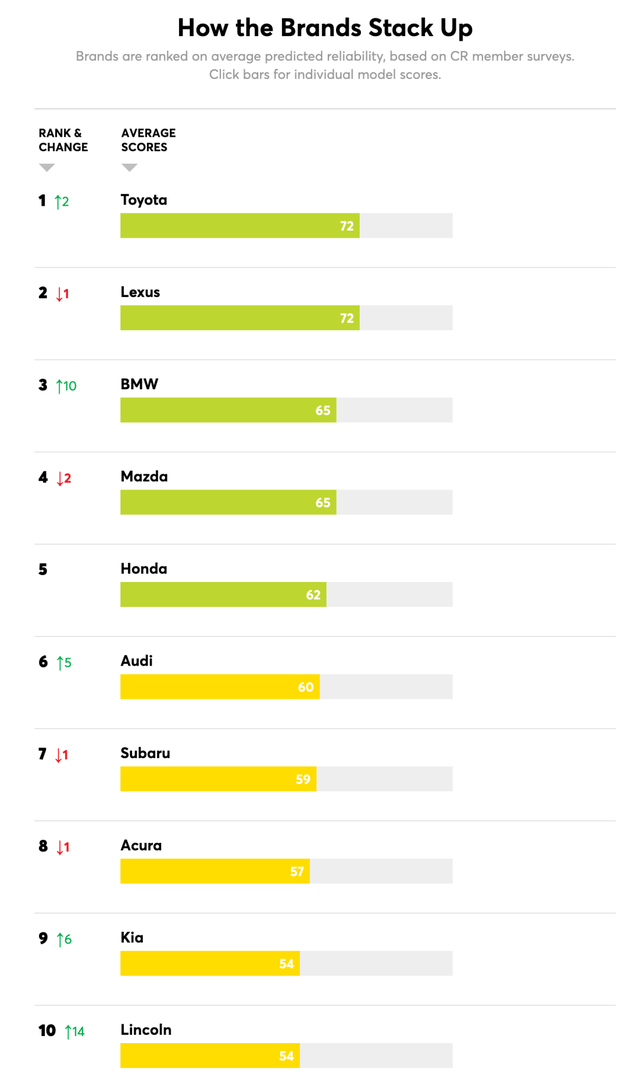The image size is (640, 1090).
Task: Open Lexus bar showing 72
Action: [240, 318]
